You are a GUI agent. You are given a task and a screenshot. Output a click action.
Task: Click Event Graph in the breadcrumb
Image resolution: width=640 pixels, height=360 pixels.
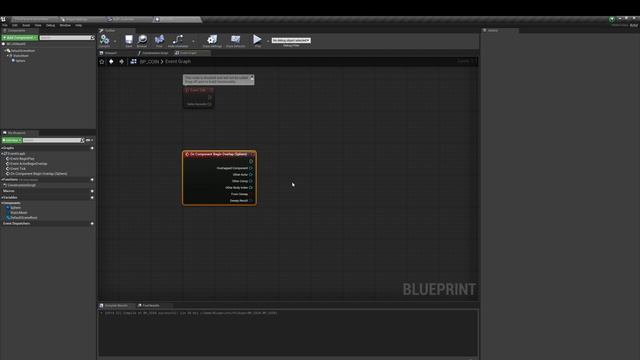point(178,62)
